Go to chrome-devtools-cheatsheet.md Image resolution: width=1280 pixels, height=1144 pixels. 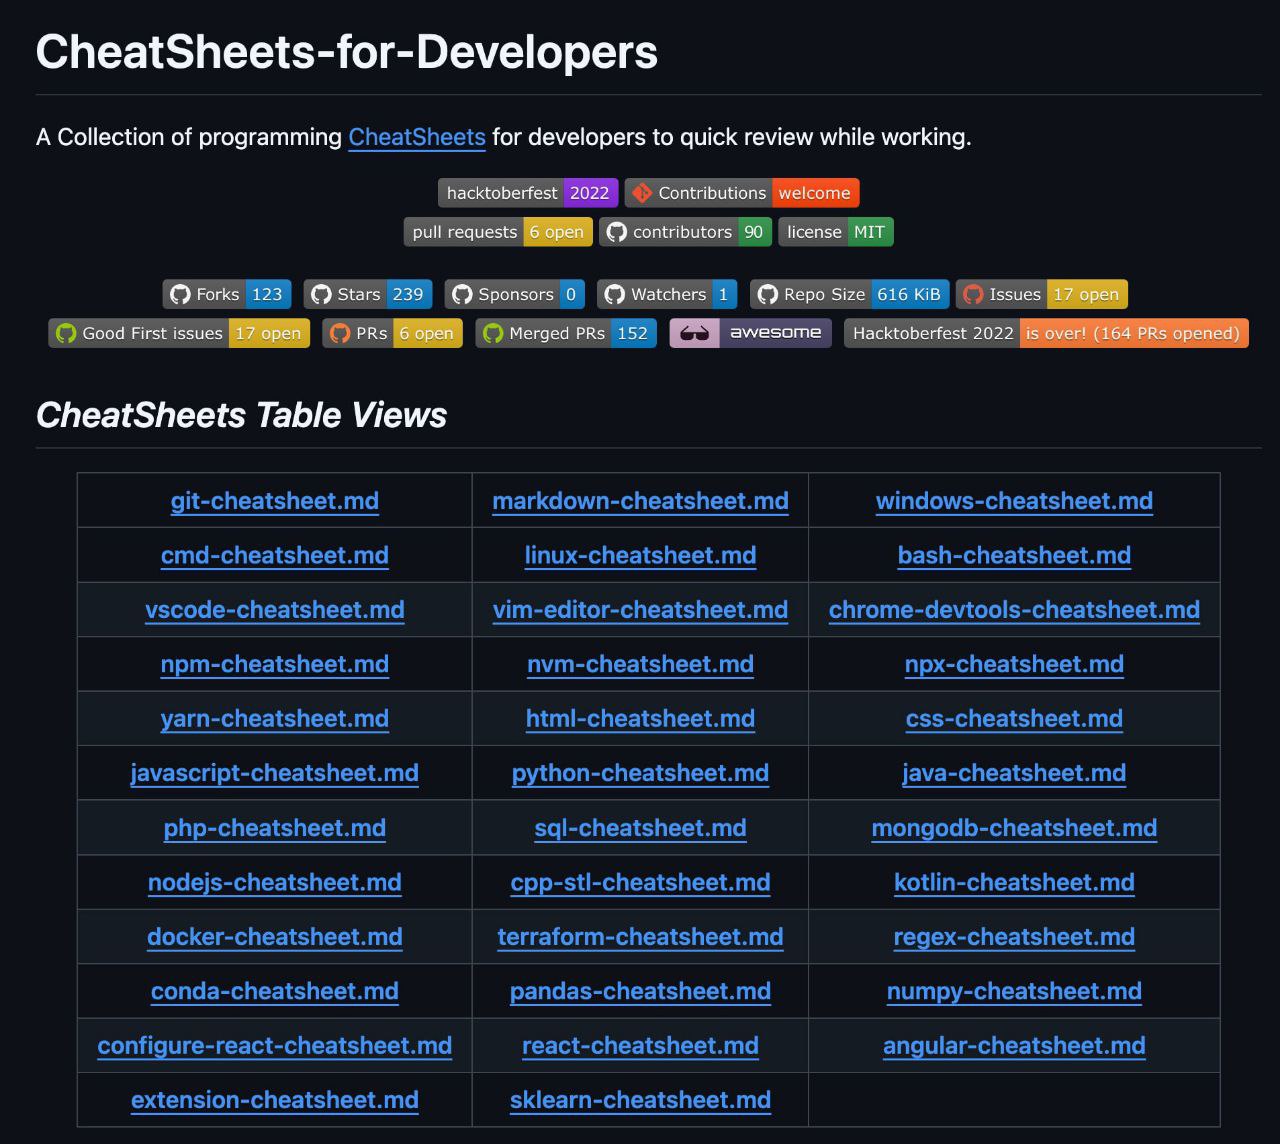(x=1014, y=610)
